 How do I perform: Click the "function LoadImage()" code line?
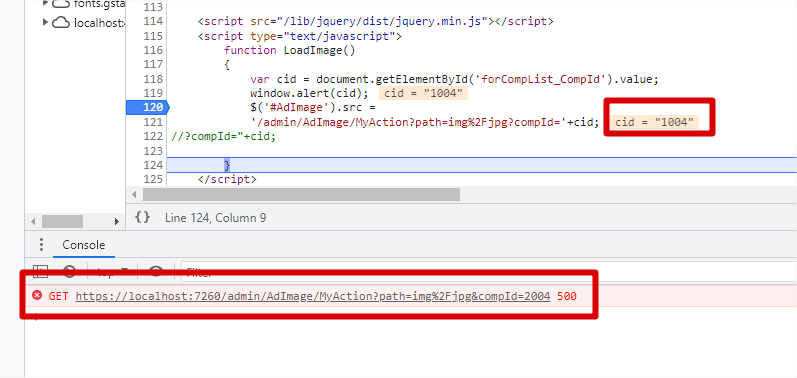click(289, 50)
